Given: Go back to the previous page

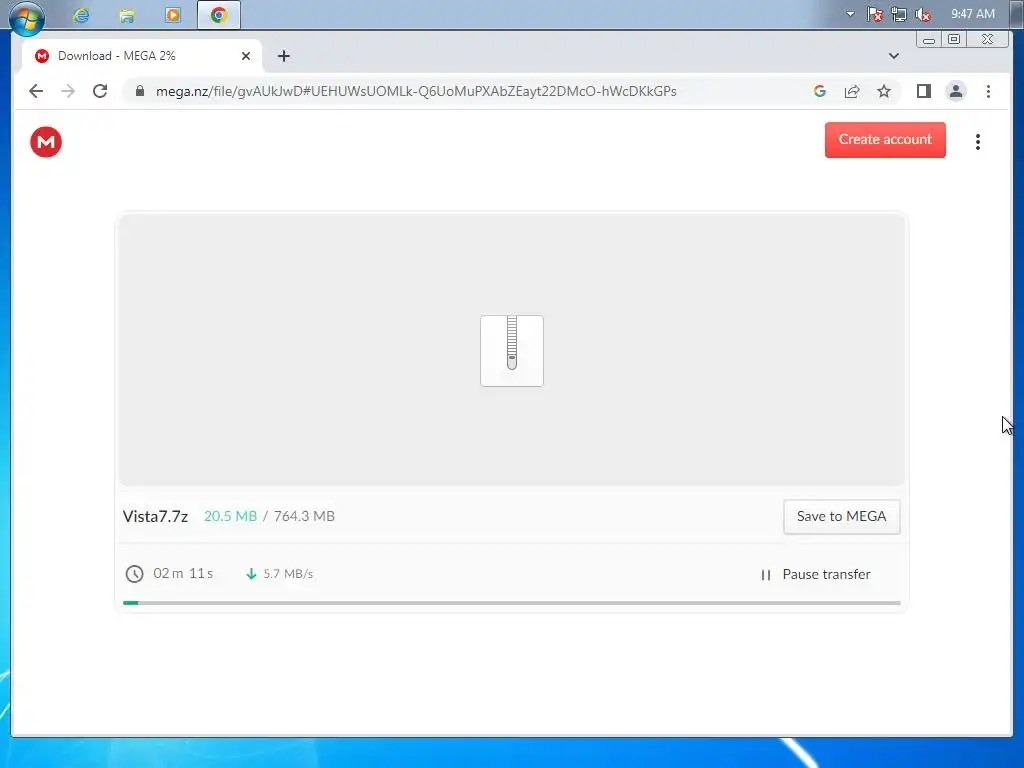Looking at the screenshot, I should (x=36, y=91).
